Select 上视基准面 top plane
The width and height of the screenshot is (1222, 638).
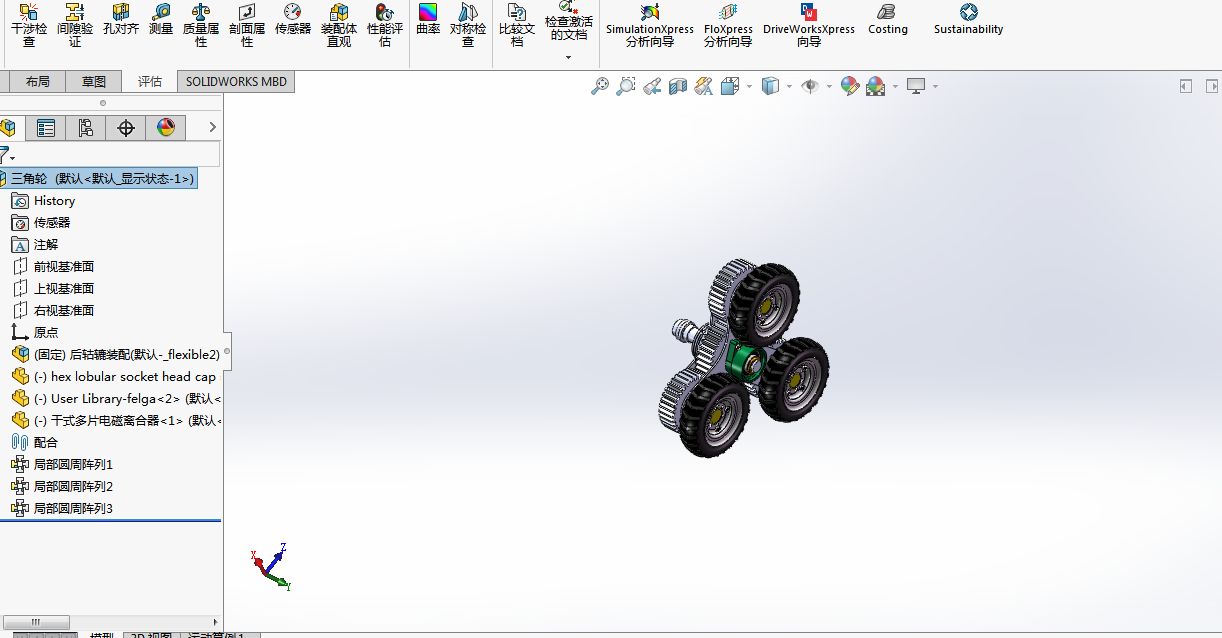53,289
